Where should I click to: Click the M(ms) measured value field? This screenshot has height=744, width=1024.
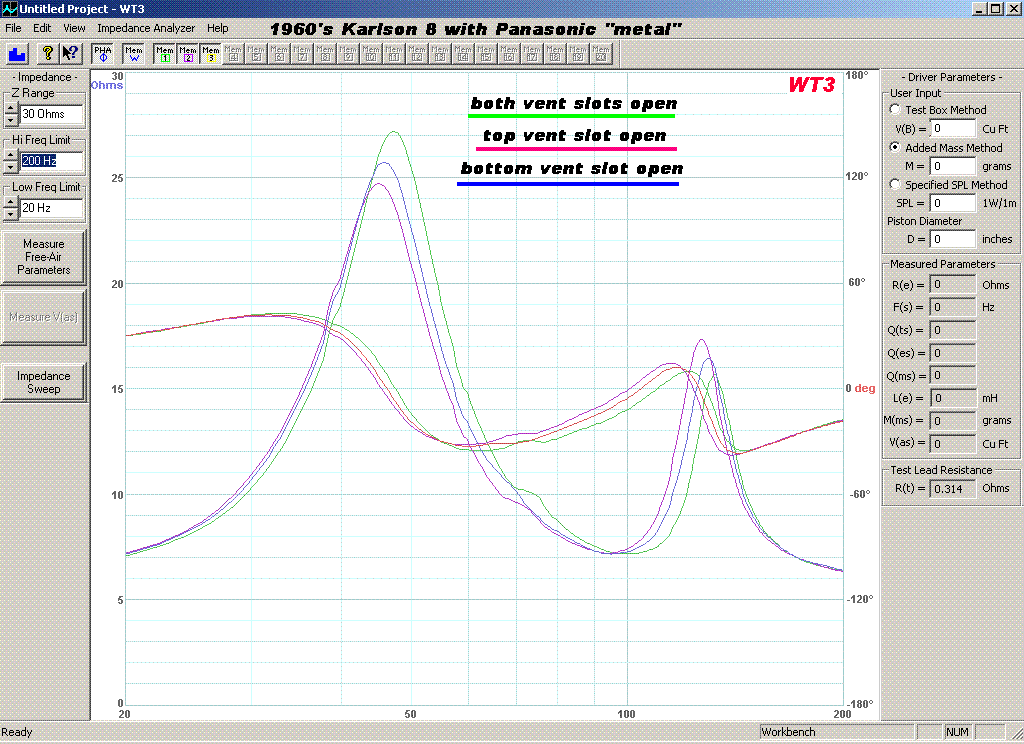[953, 421]
